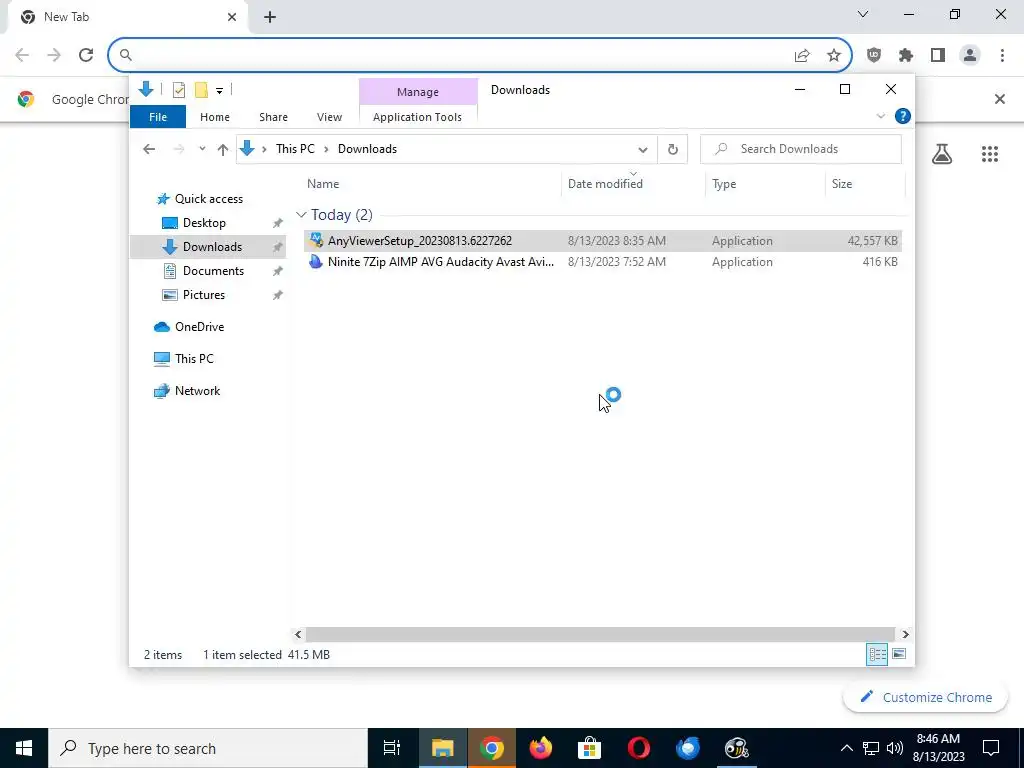The width and height of the screenshot is (1024, 768).
Task: Click the scrollbar right arrow
Action: 905,634
